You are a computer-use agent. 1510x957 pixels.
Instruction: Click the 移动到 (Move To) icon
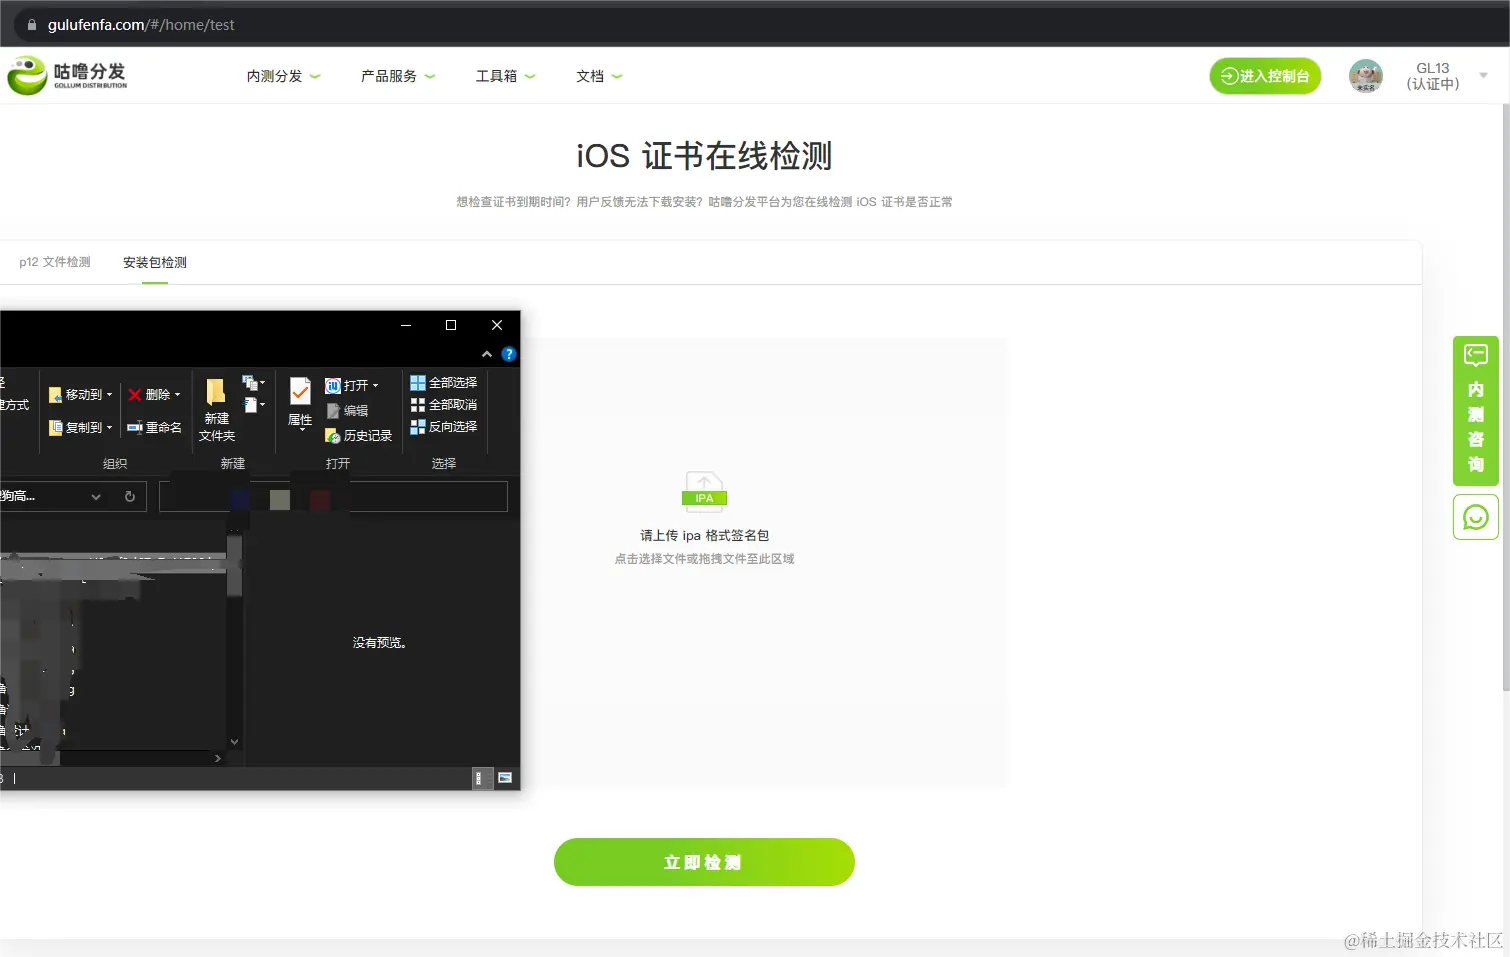pos(75,394)
